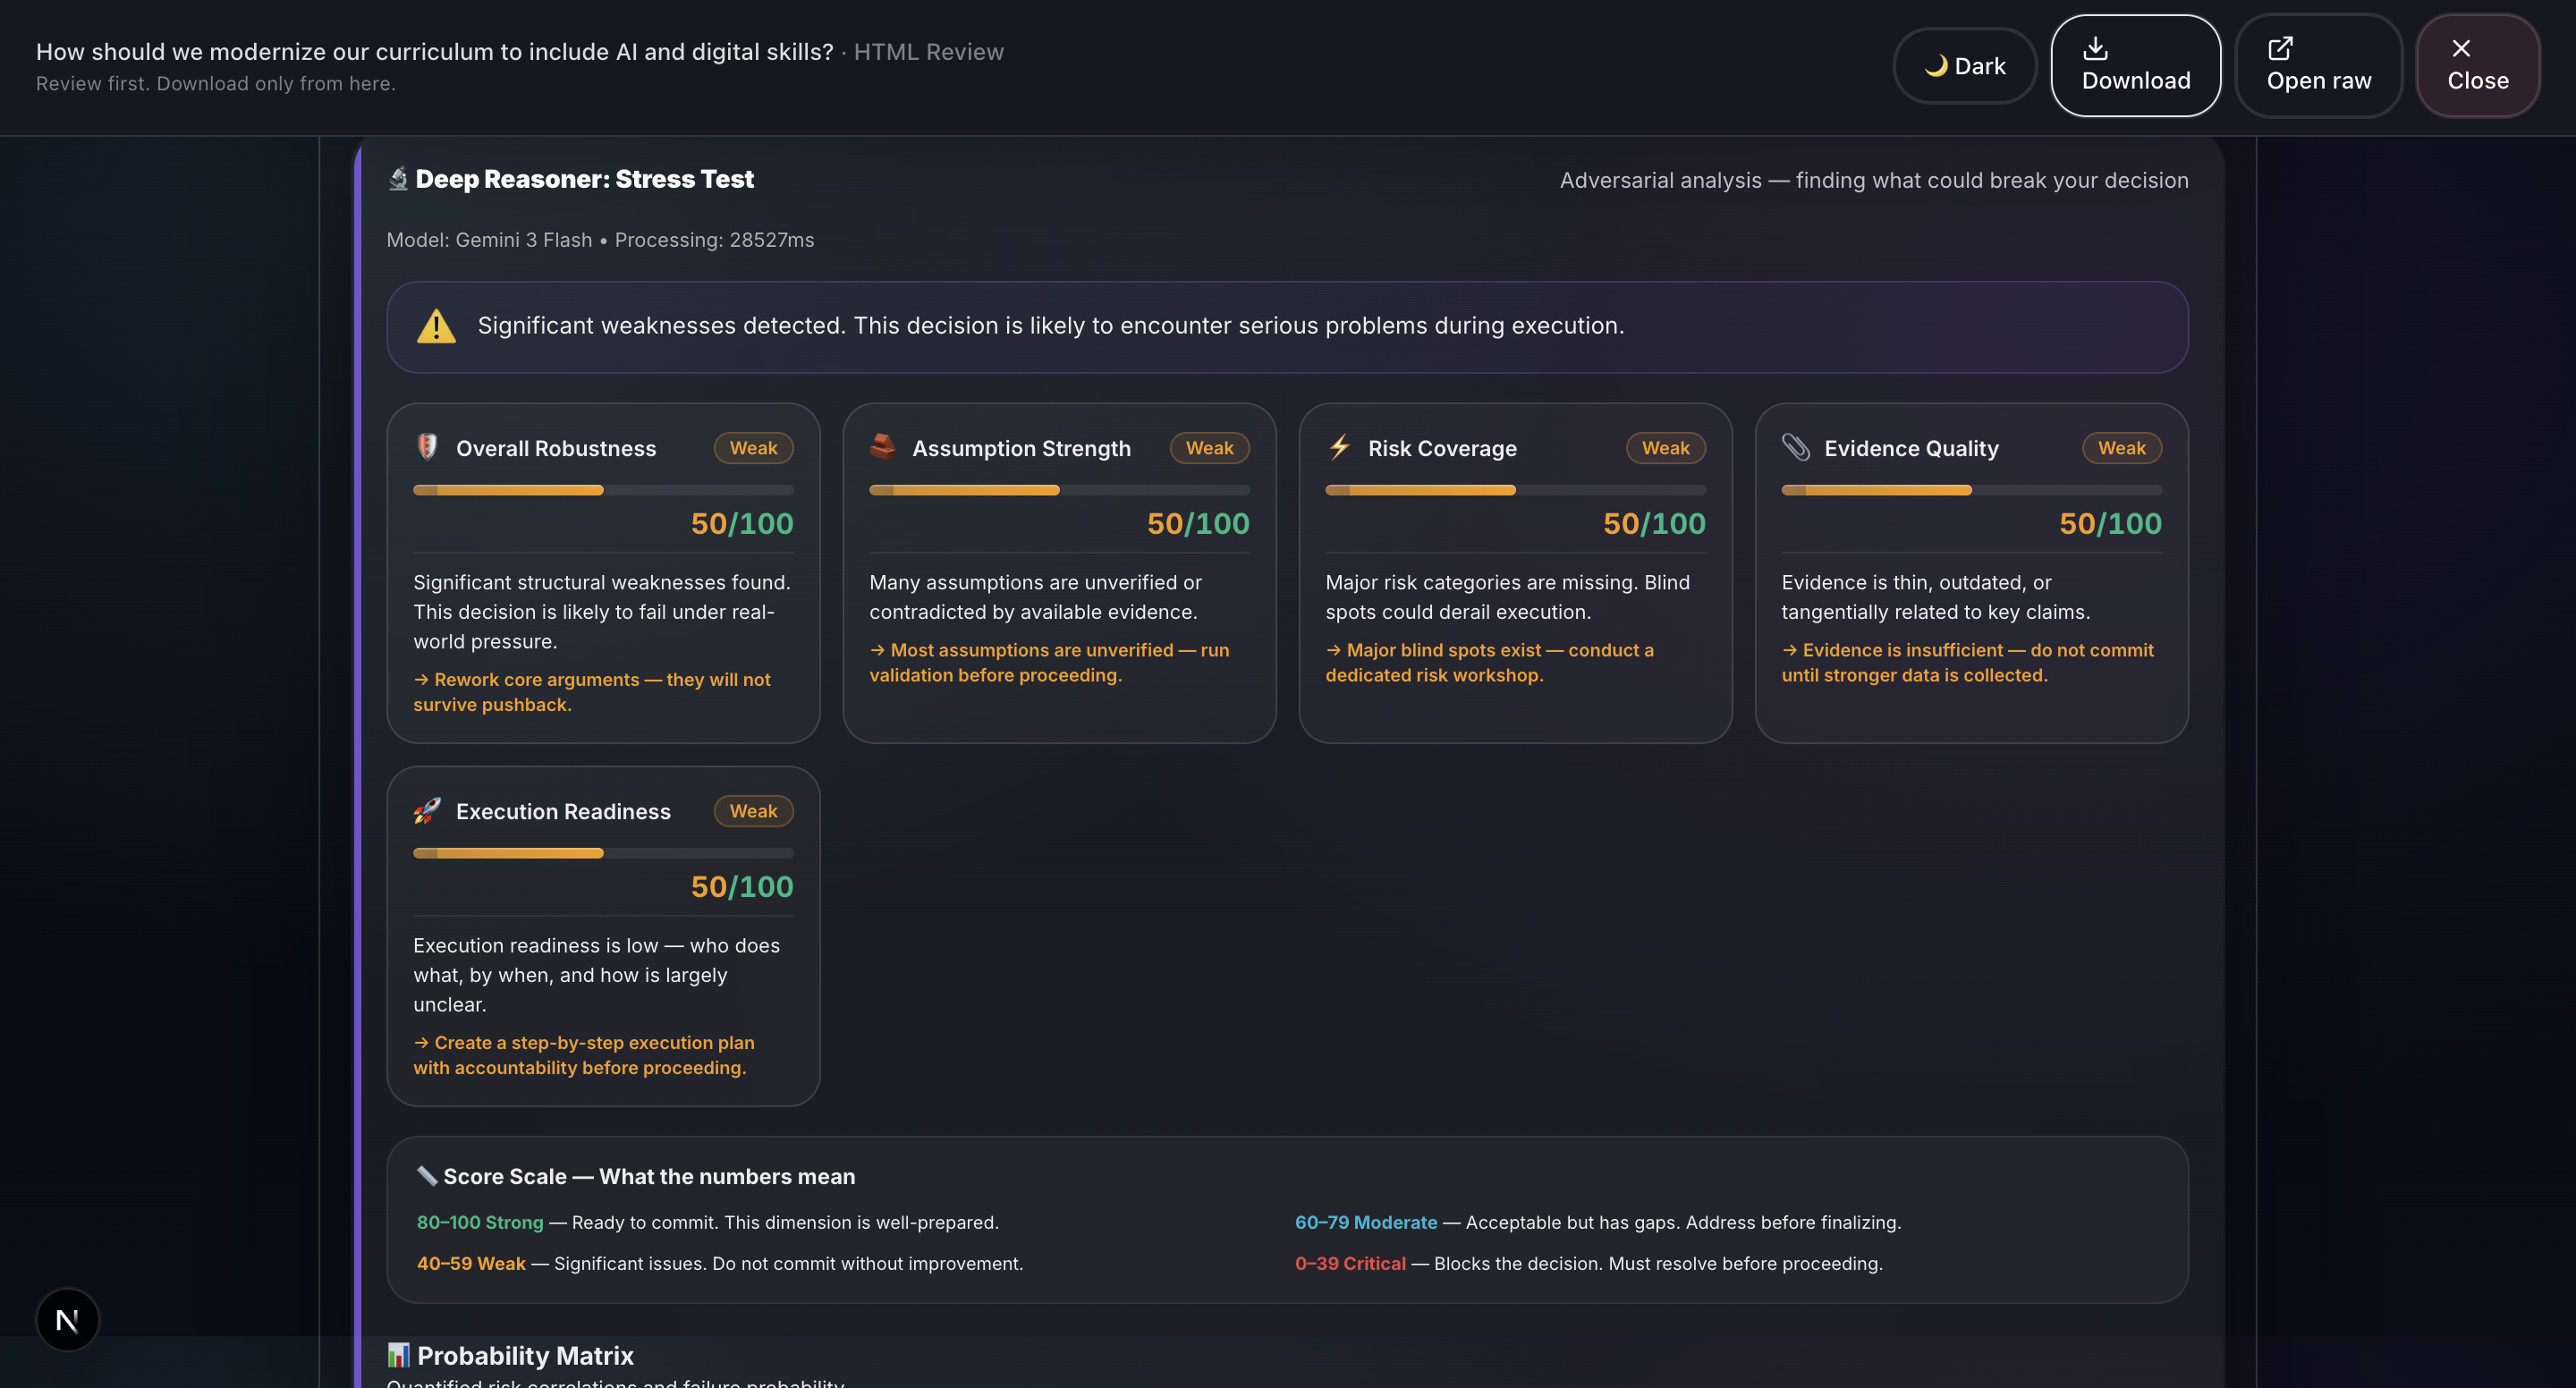
Task: Click the rocket icon beside Execution Readiness
Action: pyautogui.click(x=427, y=810)
